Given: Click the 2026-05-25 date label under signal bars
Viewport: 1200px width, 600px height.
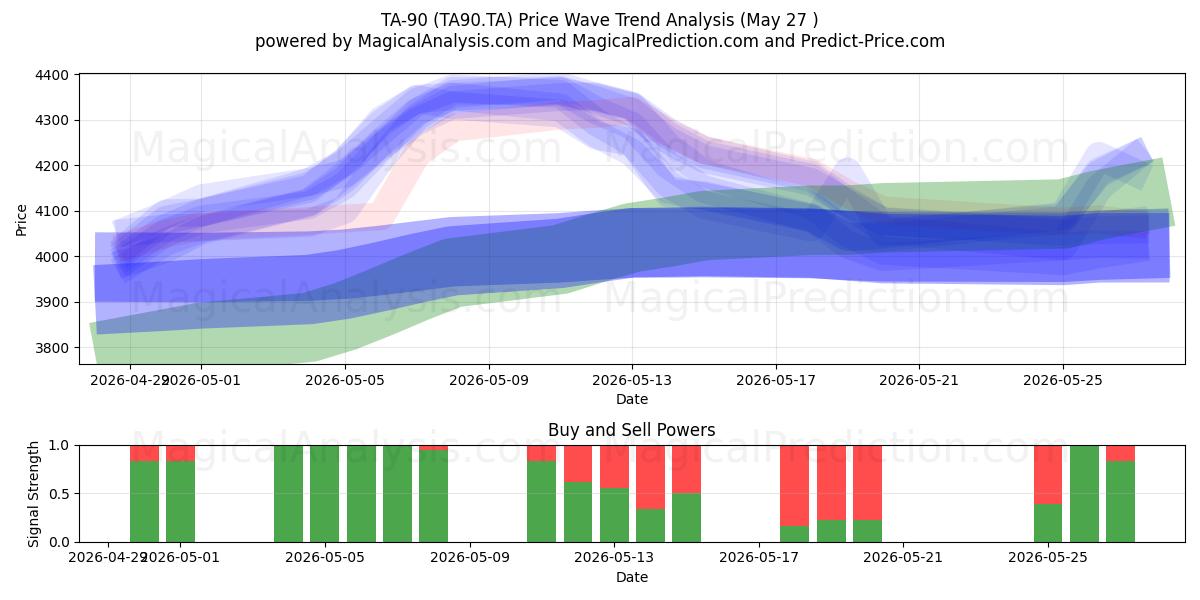Looking at the screenshot, I should pyautogui.click(x=1048, y=558).
